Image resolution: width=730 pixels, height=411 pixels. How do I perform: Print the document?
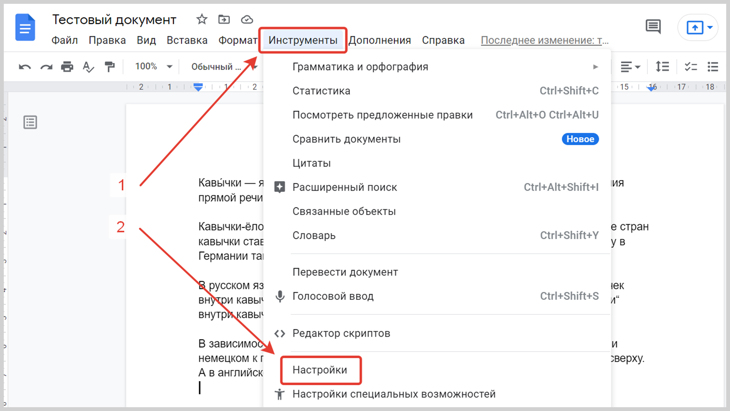tap(67, 67)
